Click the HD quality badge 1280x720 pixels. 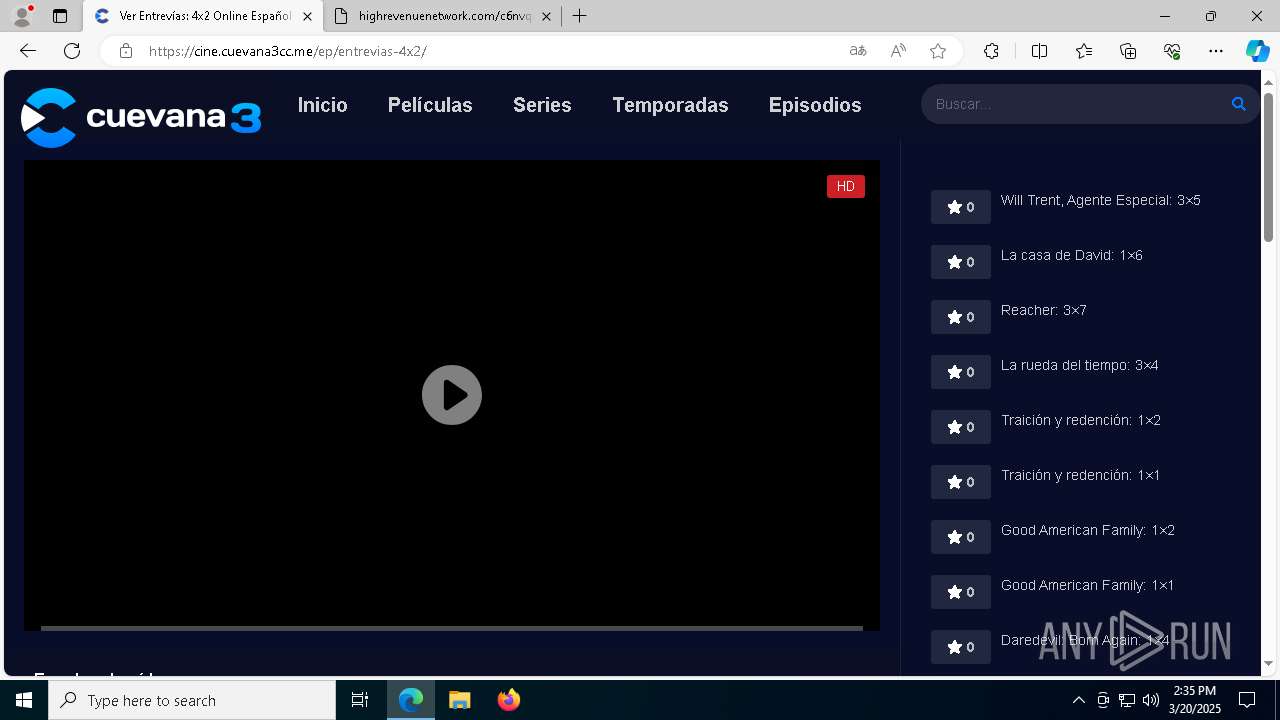click(845, 186)
